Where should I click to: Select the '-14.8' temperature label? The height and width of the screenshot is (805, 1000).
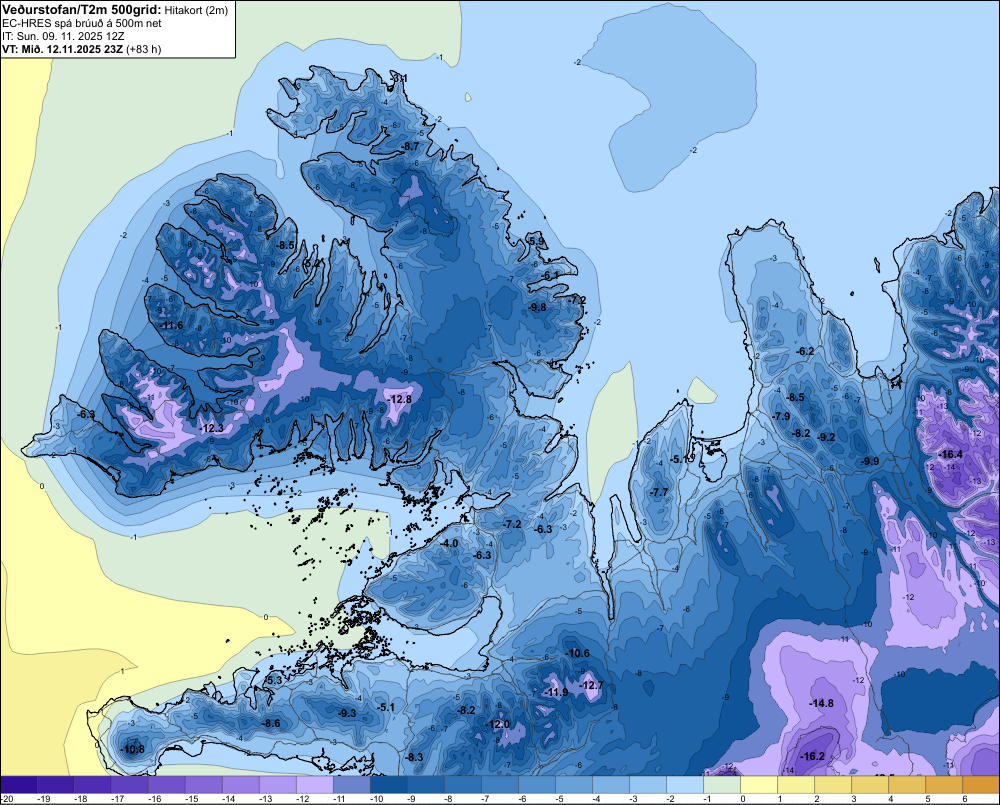[x=821, y=703]
